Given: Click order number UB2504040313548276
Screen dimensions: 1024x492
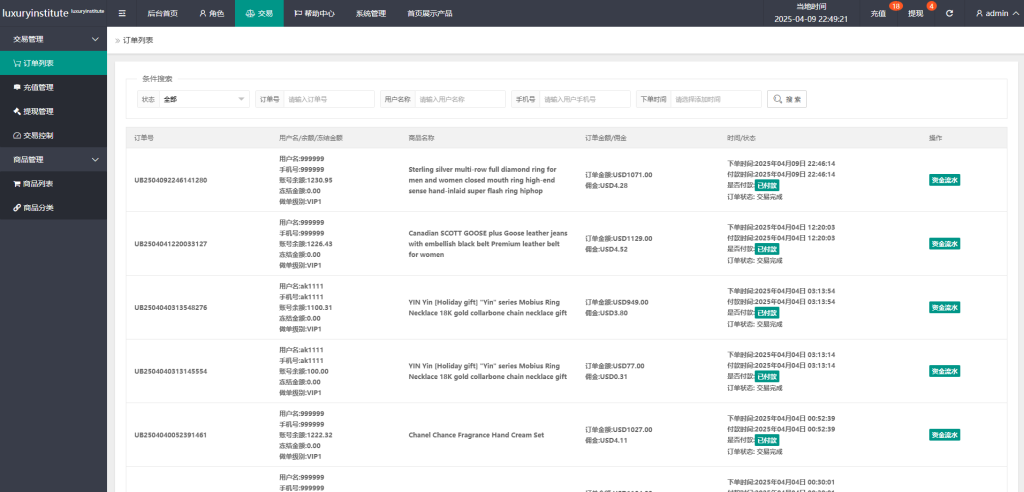Looking at the screenshot, I should 171,307.
